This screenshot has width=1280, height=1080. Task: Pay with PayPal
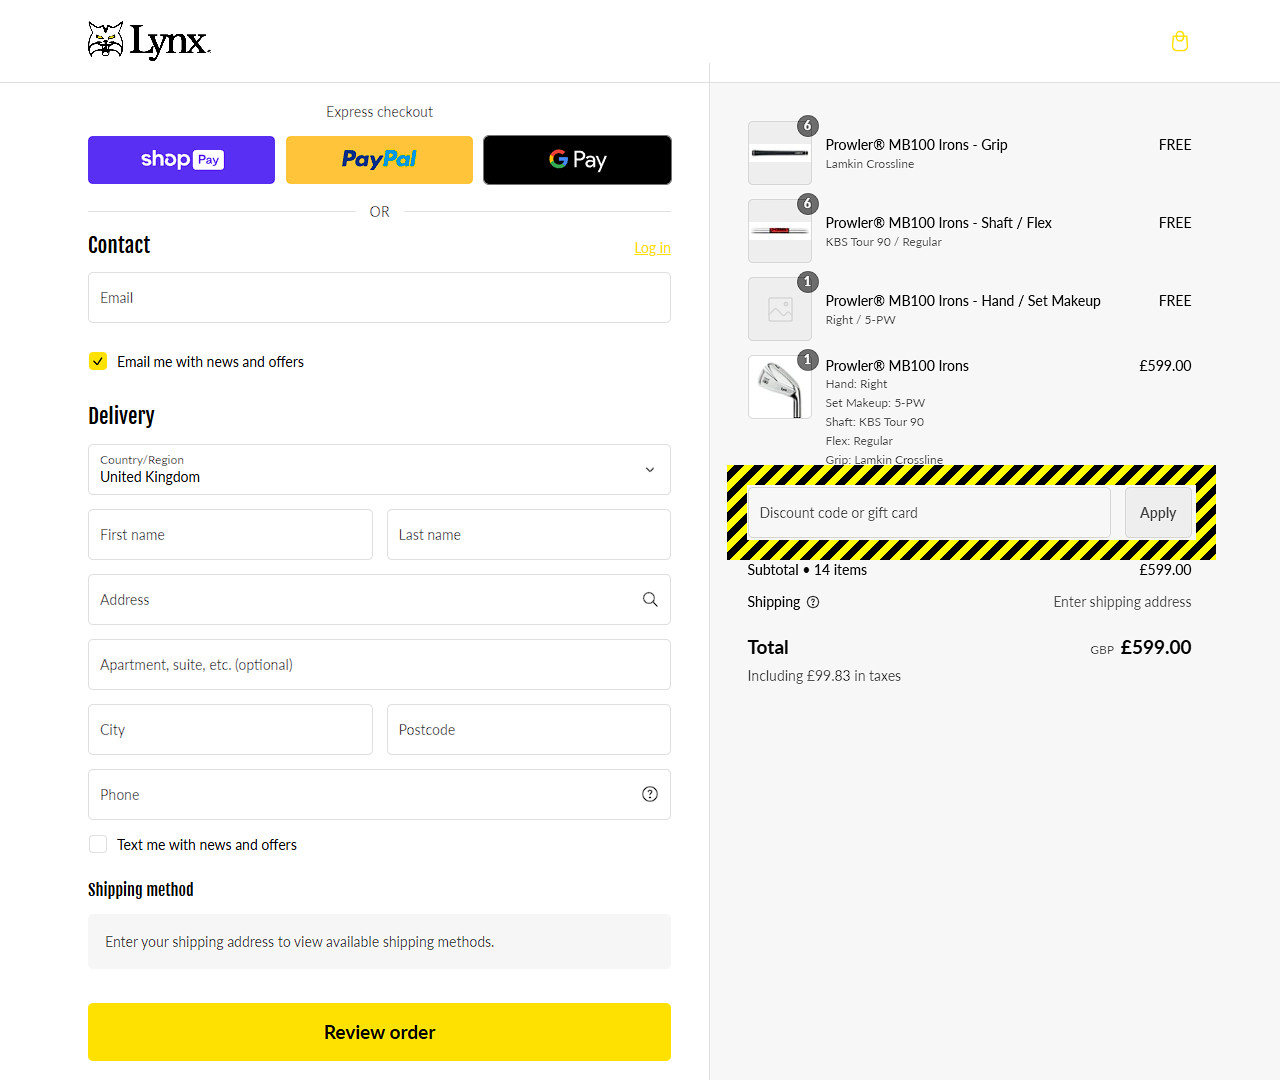tap(379, 160)
